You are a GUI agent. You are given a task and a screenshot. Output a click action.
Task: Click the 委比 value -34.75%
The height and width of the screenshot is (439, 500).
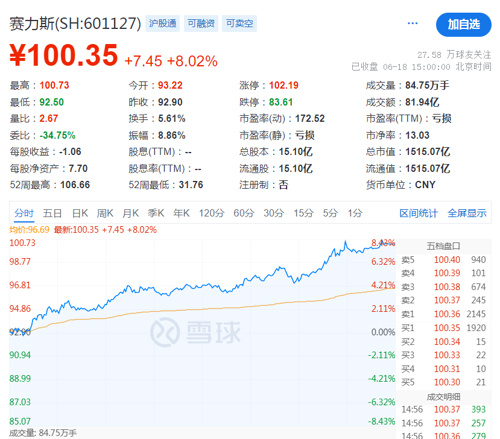click(57, 135)
